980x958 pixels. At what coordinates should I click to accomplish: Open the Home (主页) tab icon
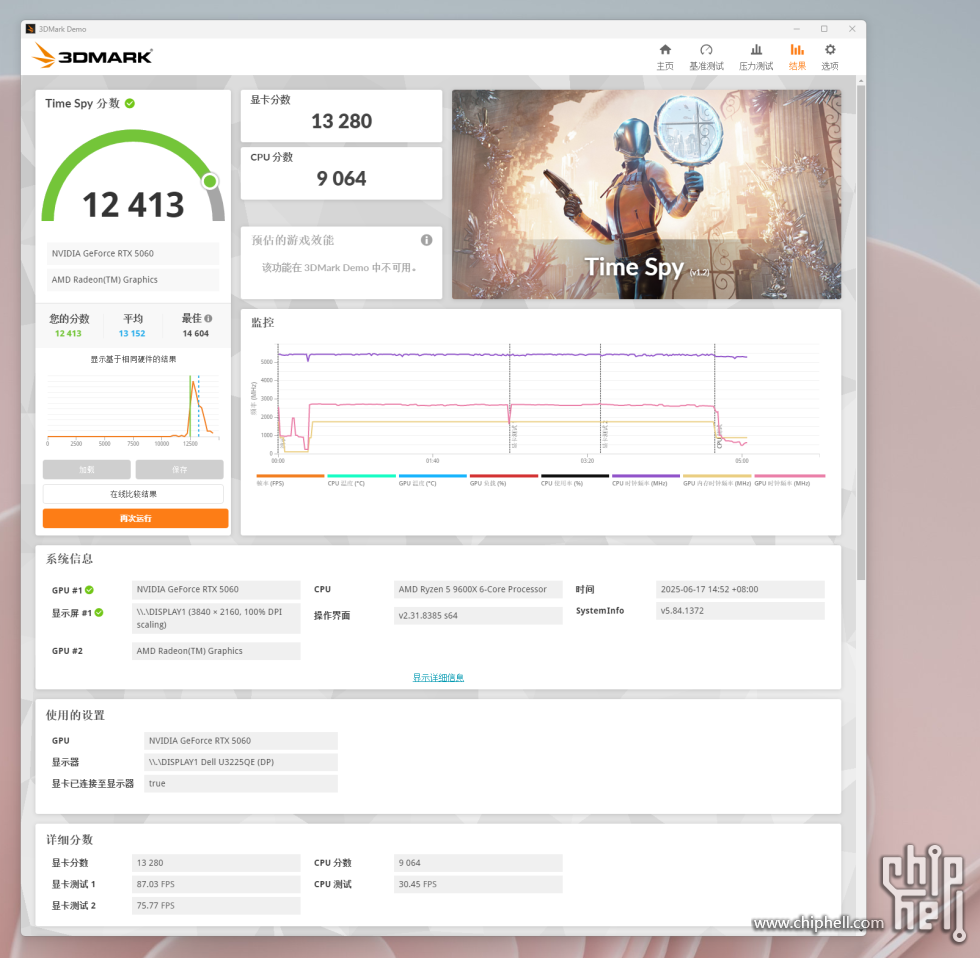665,50
